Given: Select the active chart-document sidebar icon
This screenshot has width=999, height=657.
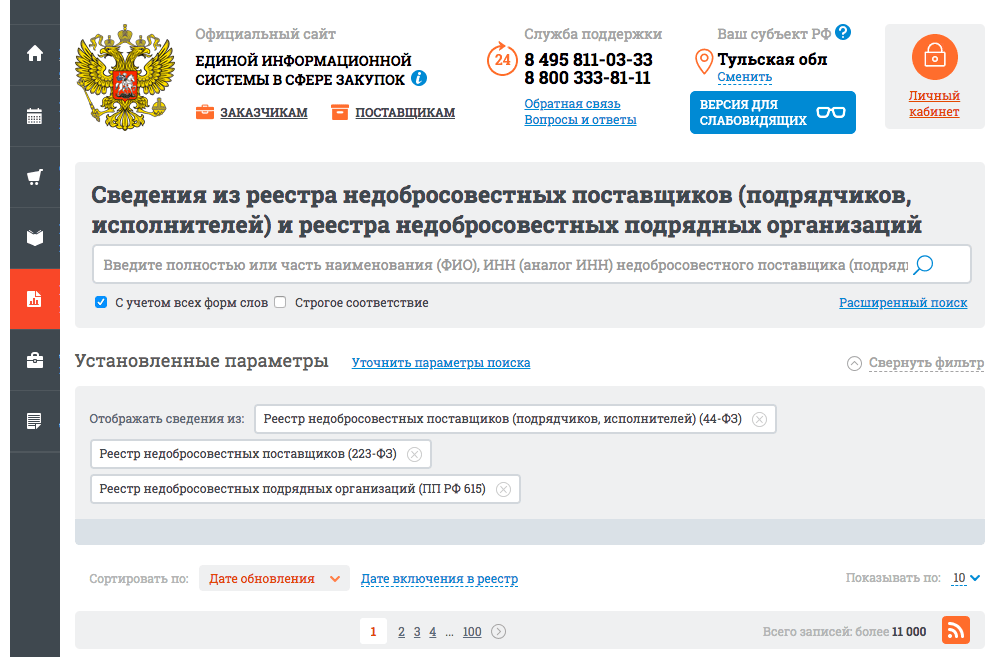Looking at the screenshot, I should pos(35,299).
